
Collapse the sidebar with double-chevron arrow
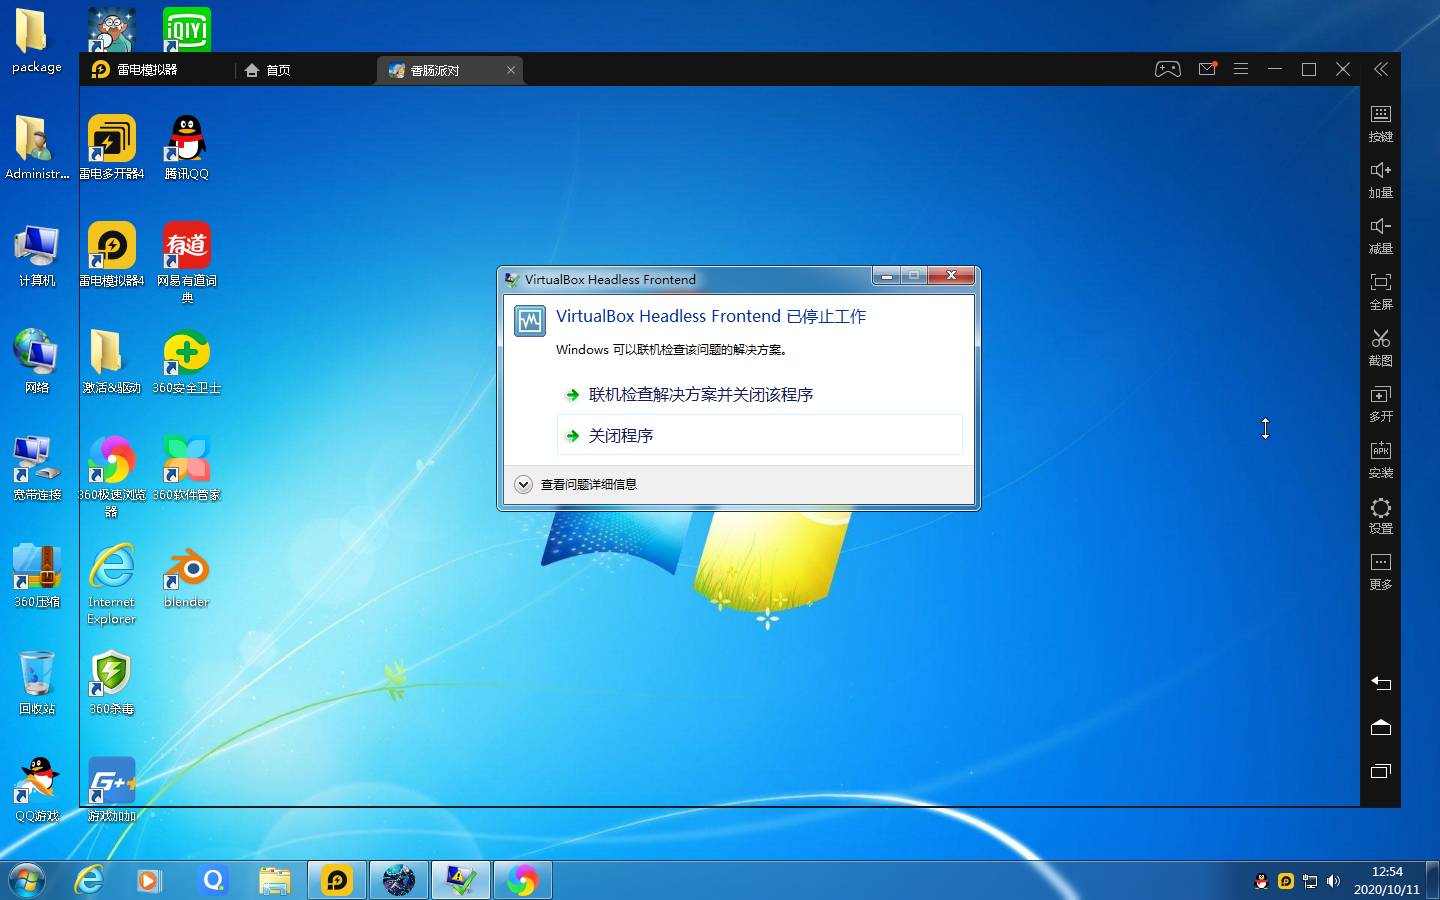coord(1380,69)
